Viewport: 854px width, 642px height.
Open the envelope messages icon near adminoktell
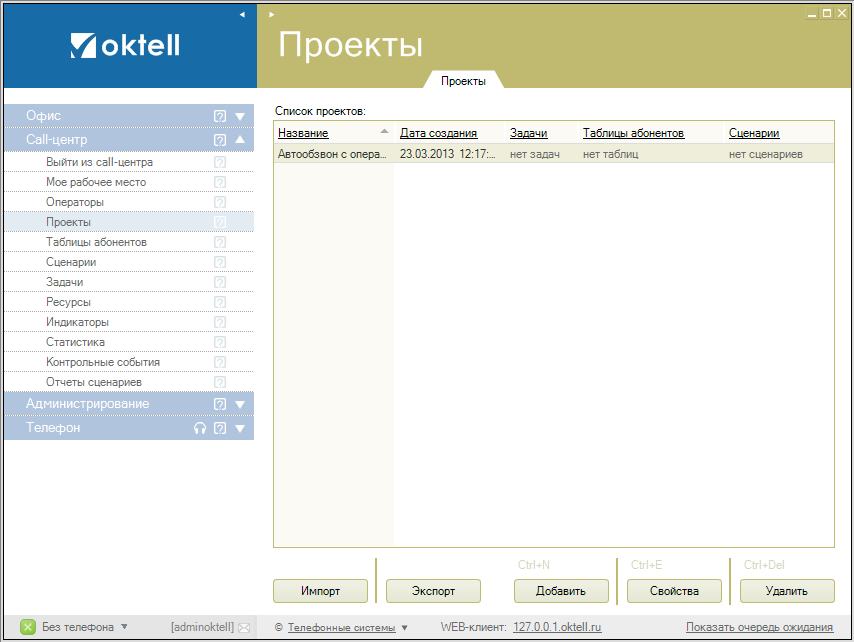[244, 627]
